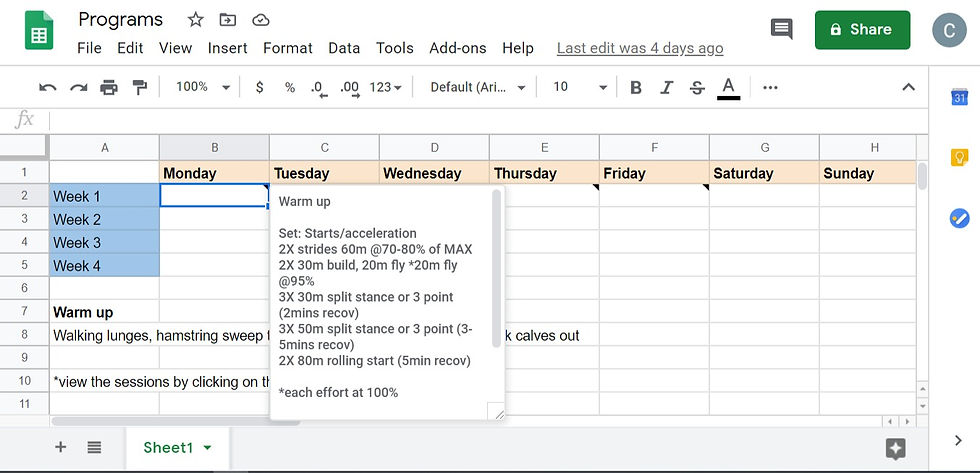The width and height of the screenshot is (980, 473).
Task: Click the undo arrow in toolbar
Action: 48,87
